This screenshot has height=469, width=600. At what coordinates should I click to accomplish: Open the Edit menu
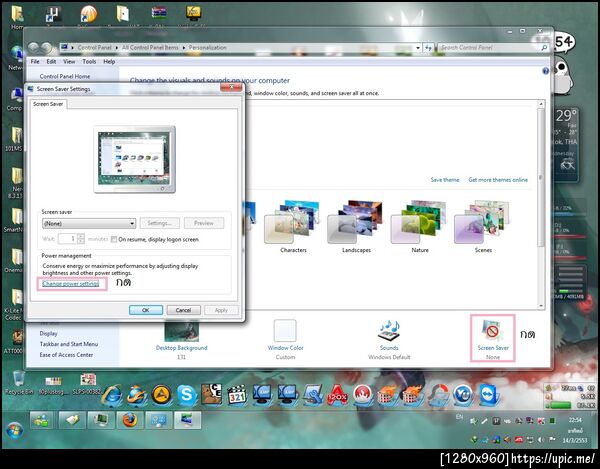point(51,62)
